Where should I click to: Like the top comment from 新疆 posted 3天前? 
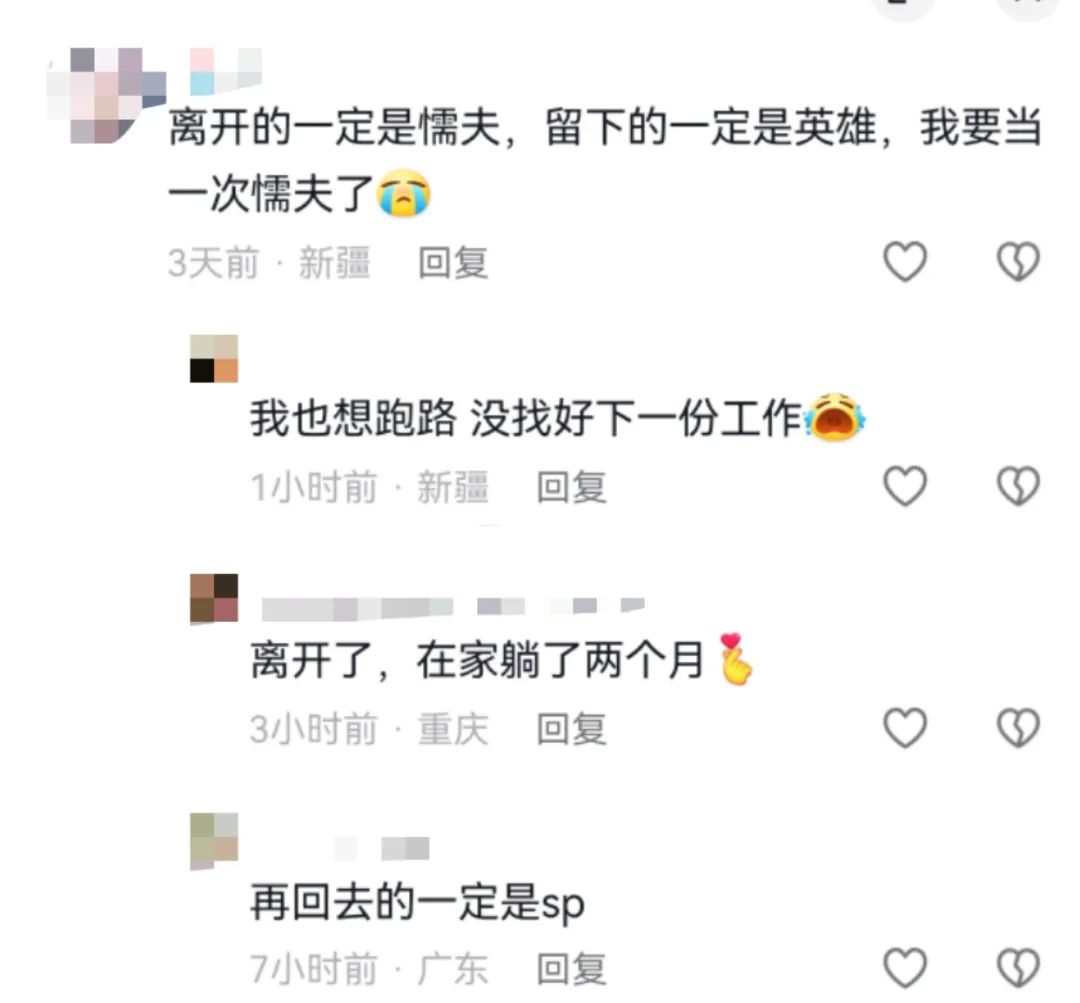(905, 261)
